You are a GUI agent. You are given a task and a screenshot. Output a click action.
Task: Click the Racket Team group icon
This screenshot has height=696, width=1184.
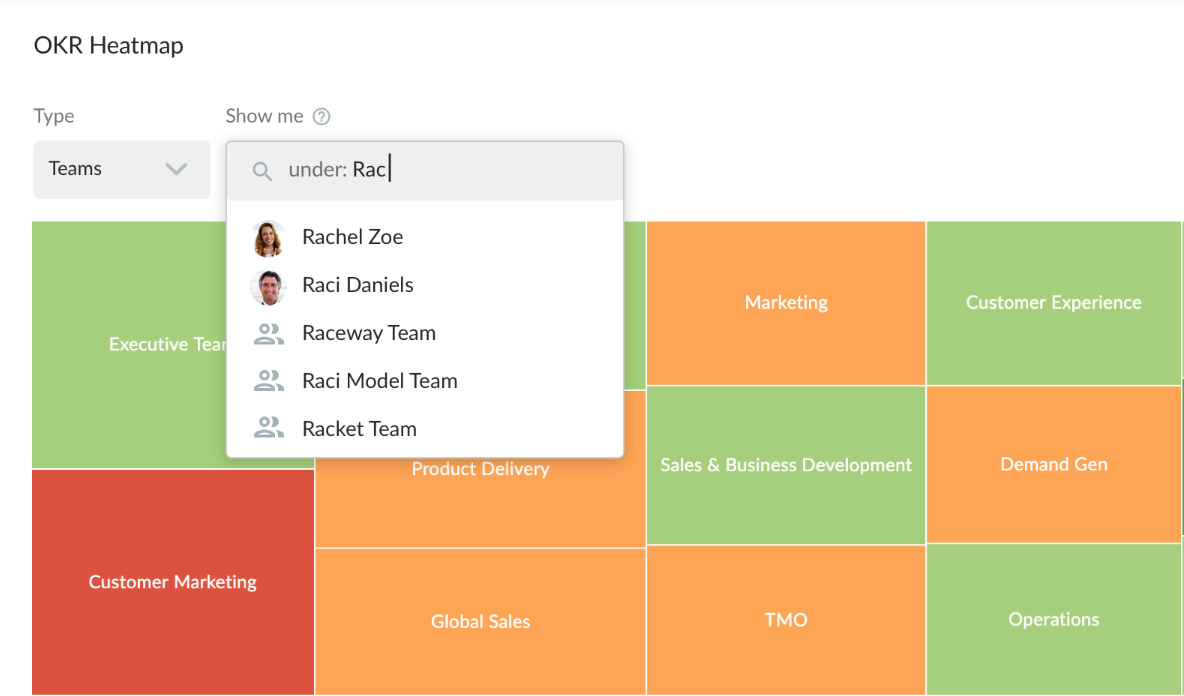[269, 429]
